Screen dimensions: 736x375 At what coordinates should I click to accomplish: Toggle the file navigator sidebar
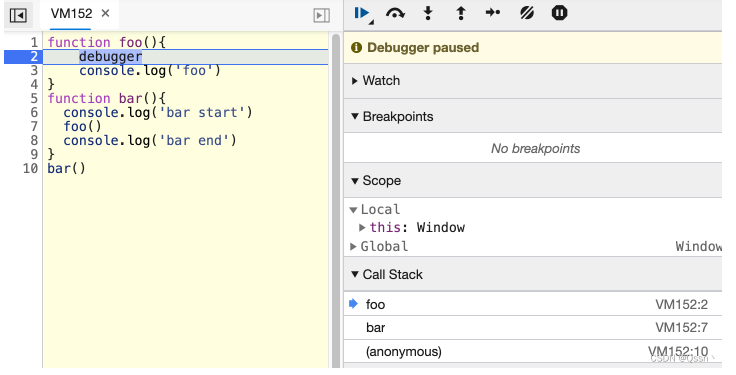tap(18, 15)
